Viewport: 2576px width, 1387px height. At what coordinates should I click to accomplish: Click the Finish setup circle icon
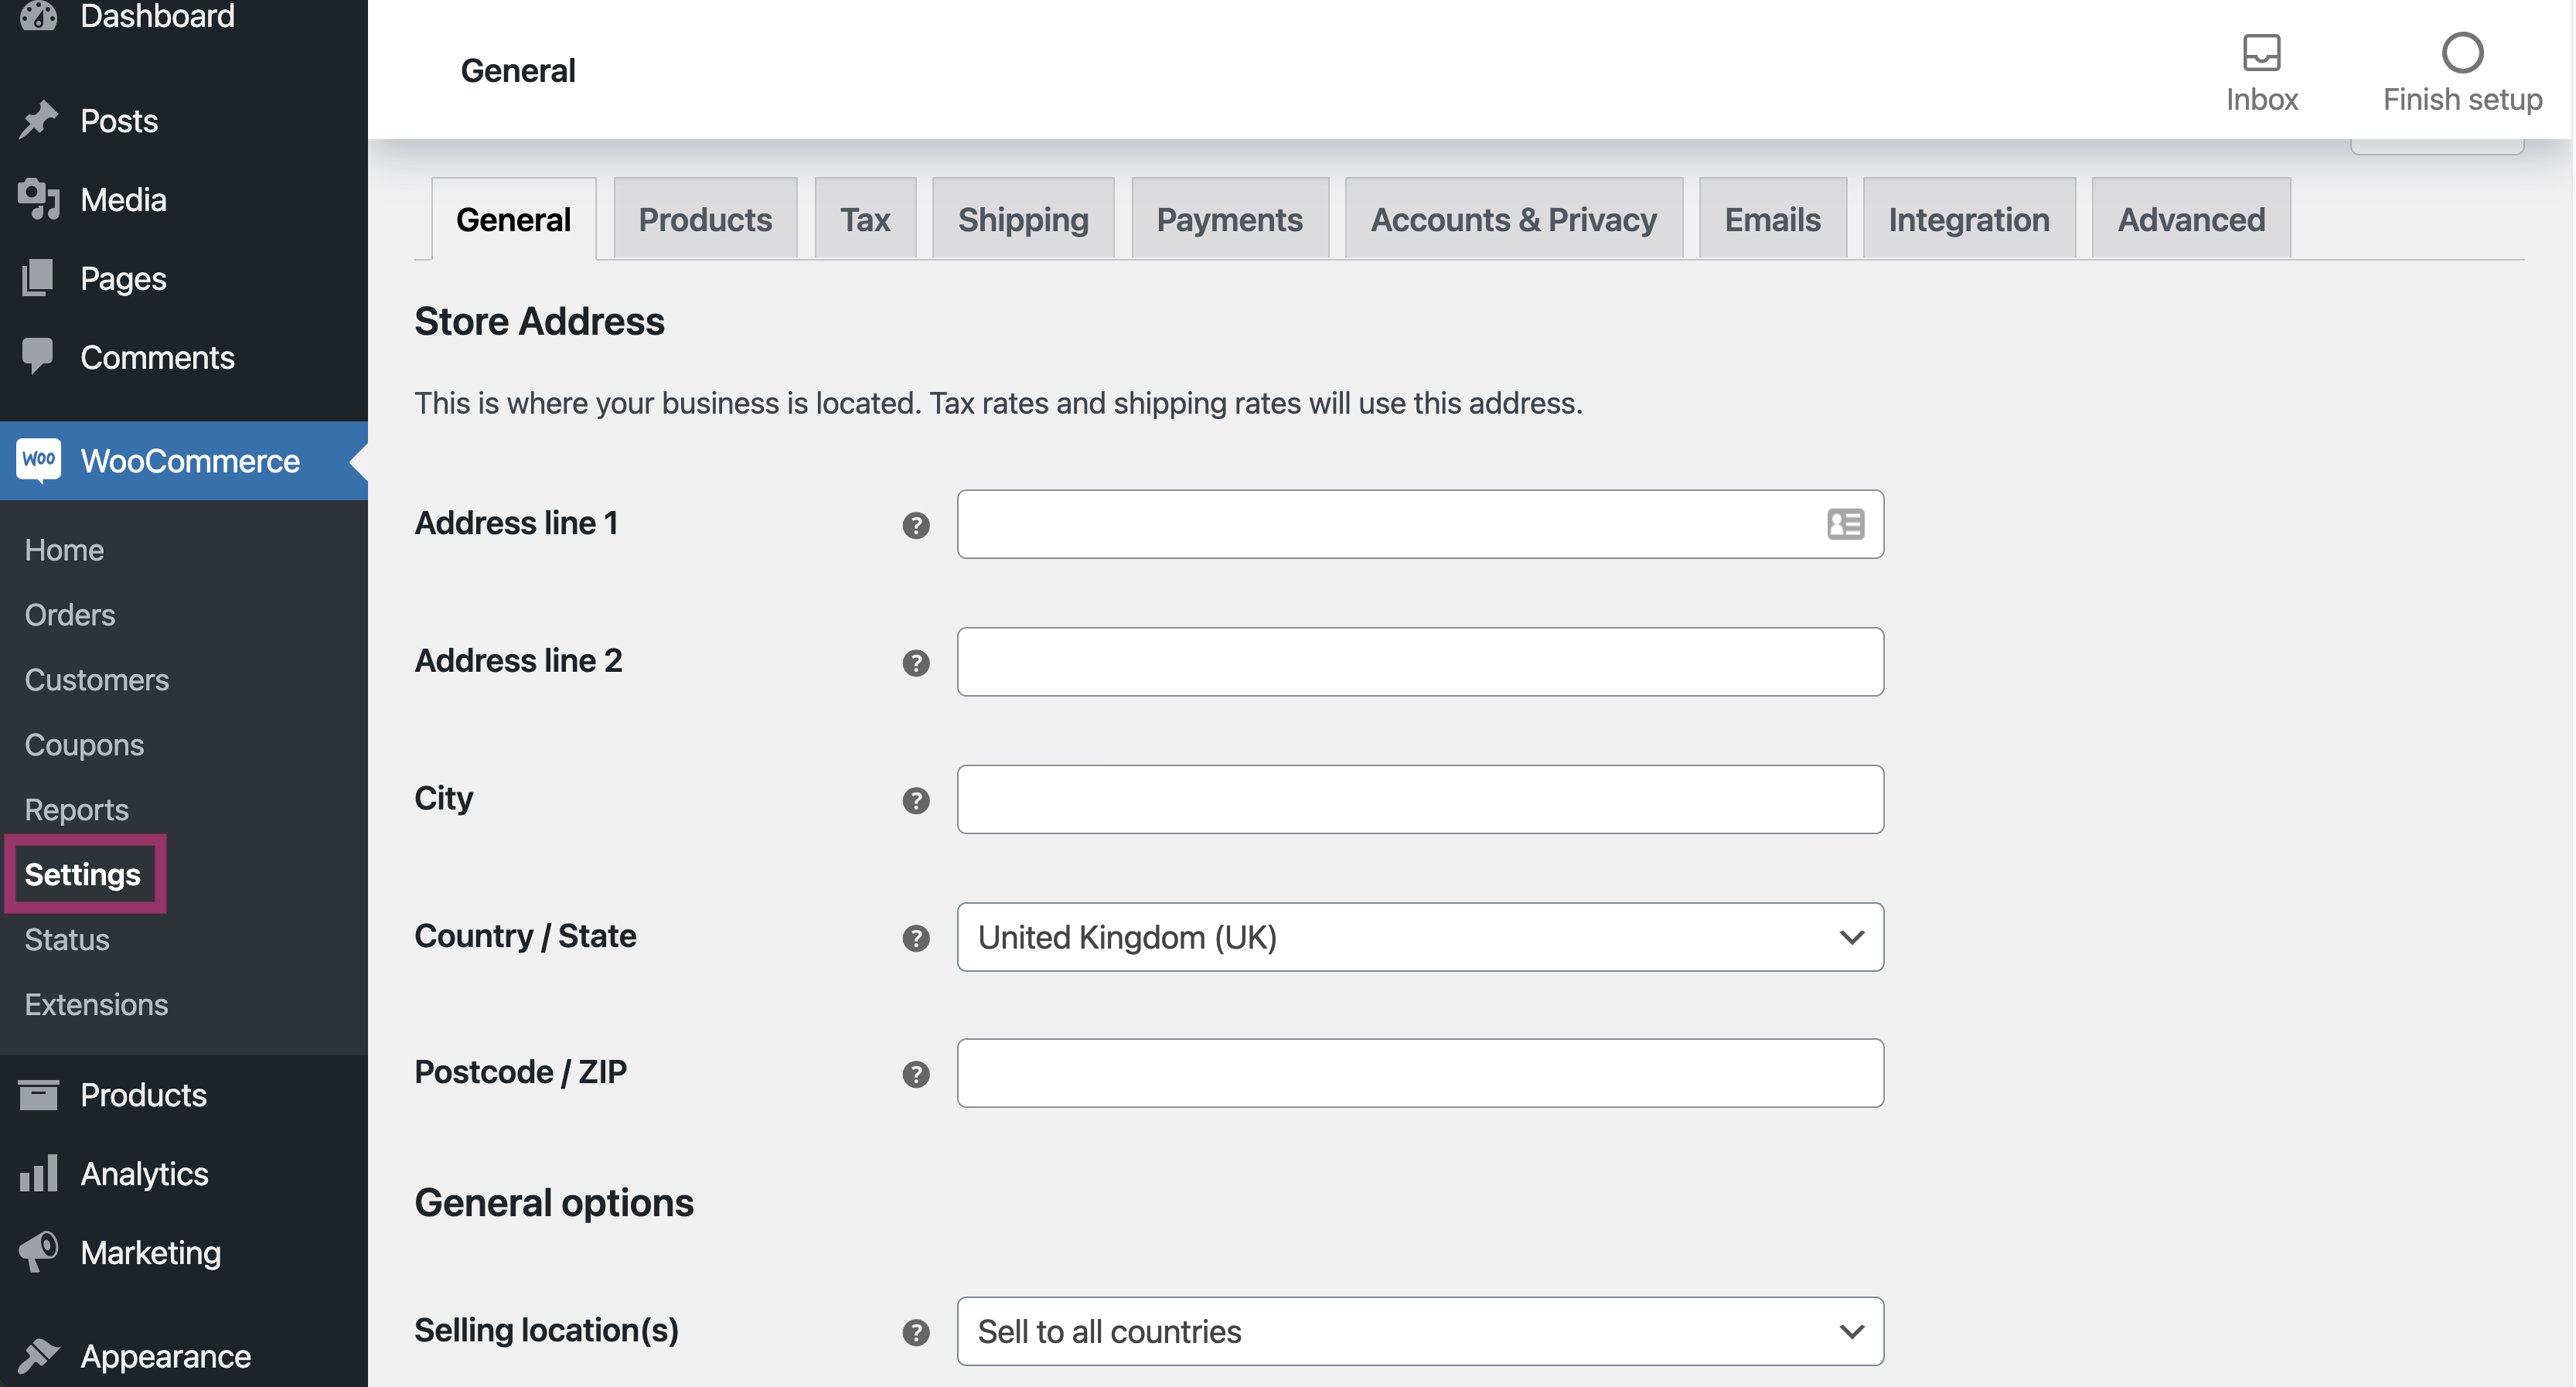coord(2461,52)
